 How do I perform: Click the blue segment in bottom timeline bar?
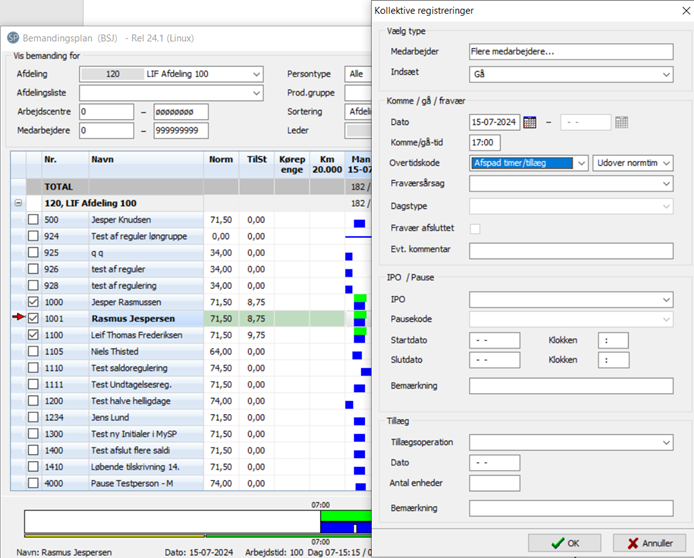pos(342,527)
